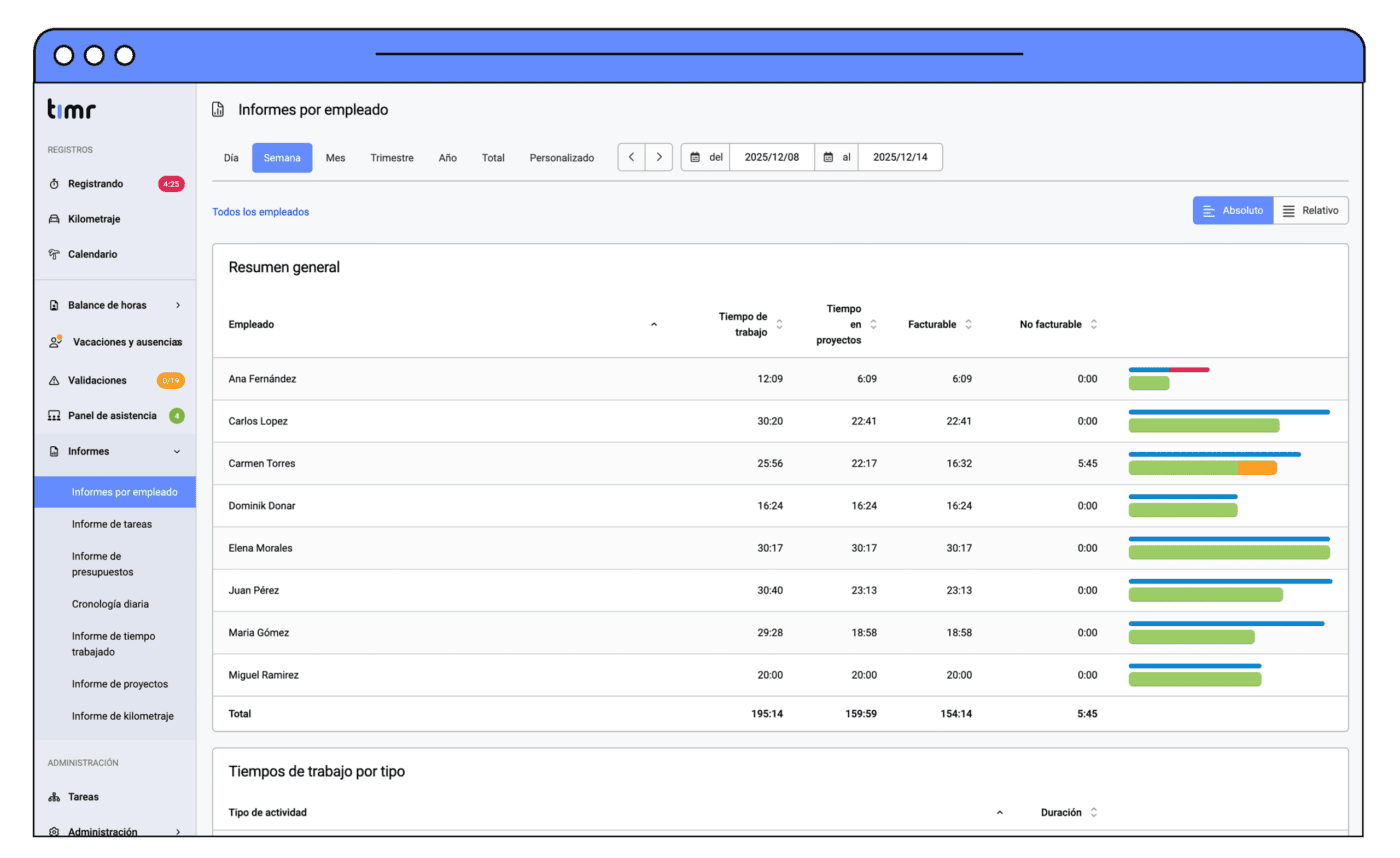This screenshot has width=1400, height=858.
Task: Switch to Absoluto view mode
Action: [x=1233, y=211]
